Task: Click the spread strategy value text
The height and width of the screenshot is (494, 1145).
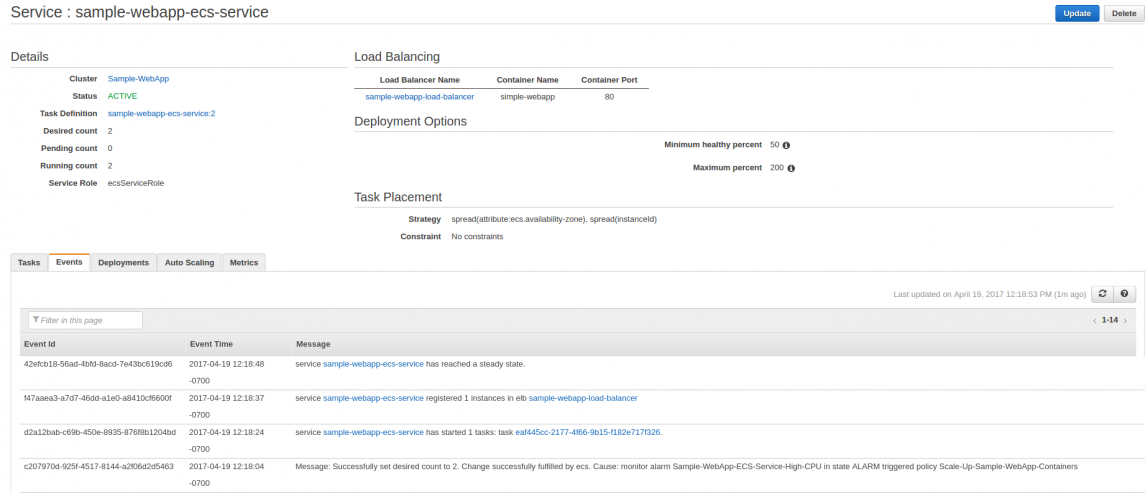Action: [554, 219]
